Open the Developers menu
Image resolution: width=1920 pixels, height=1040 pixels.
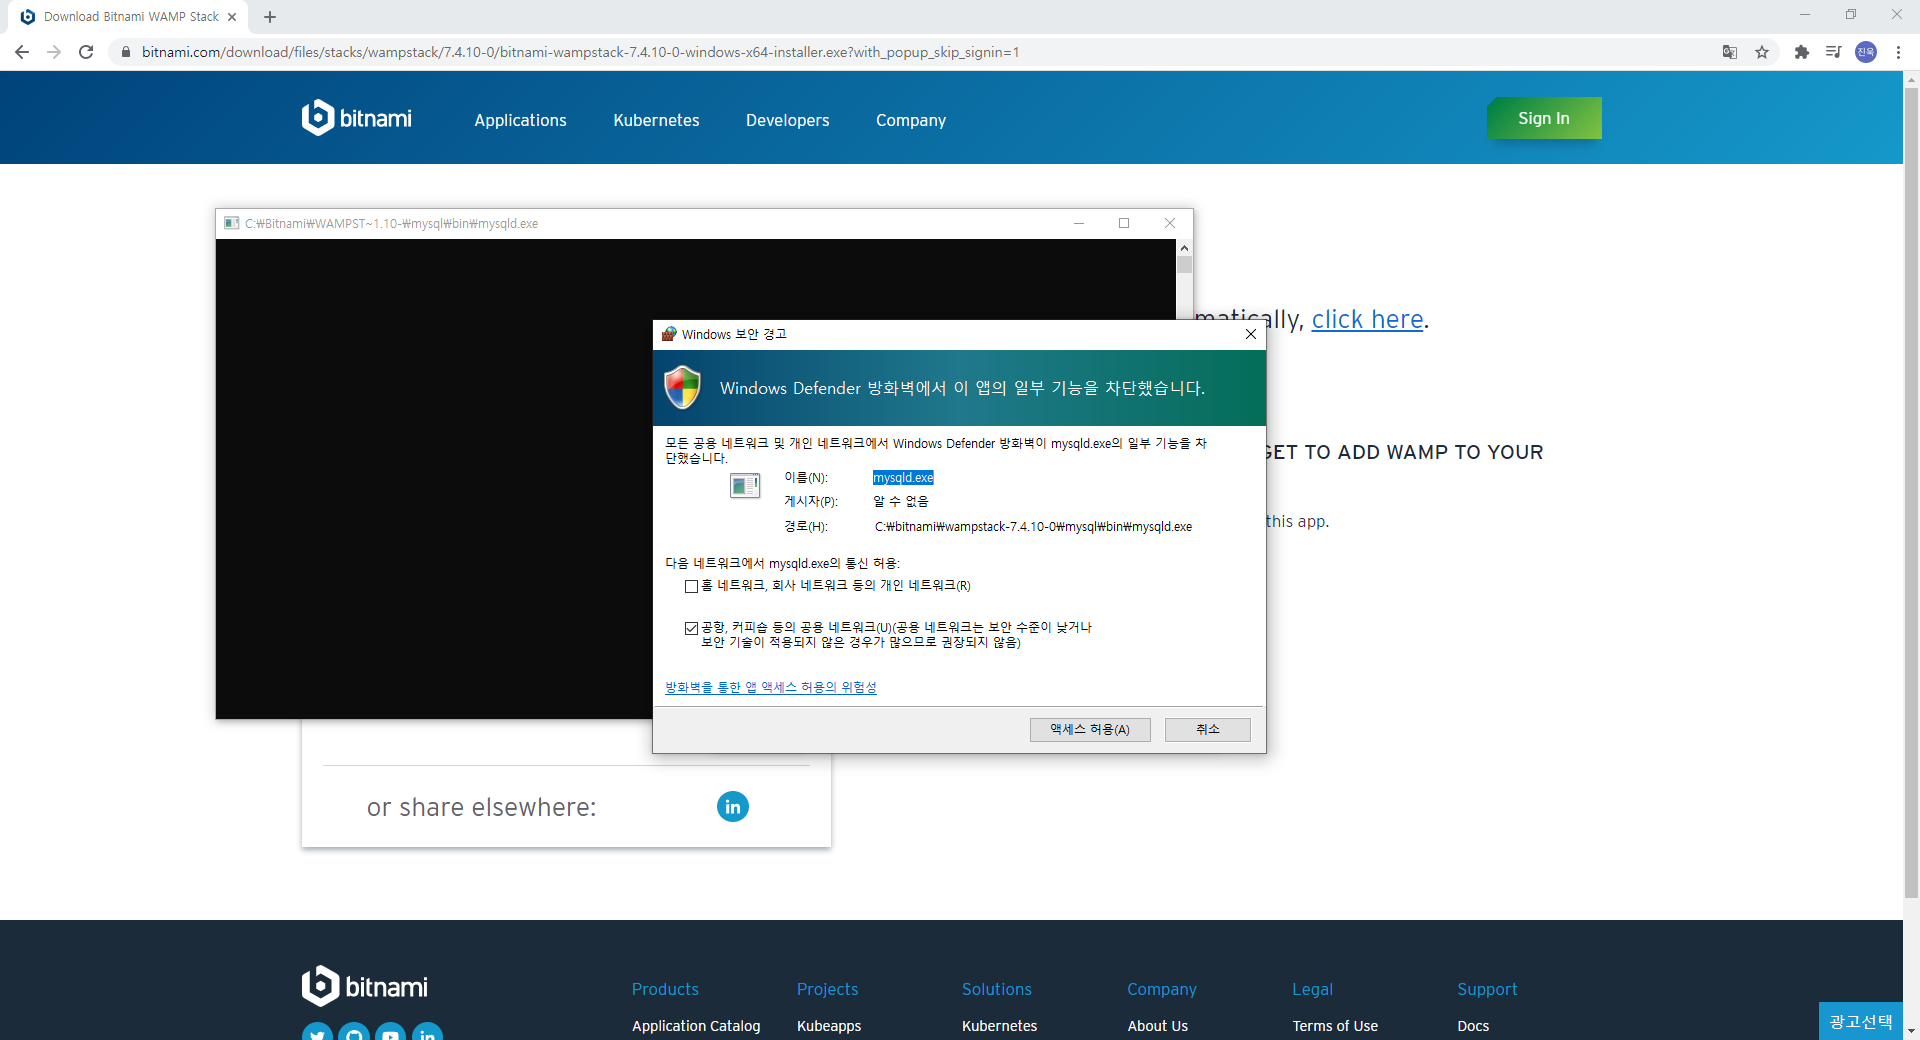787,120
